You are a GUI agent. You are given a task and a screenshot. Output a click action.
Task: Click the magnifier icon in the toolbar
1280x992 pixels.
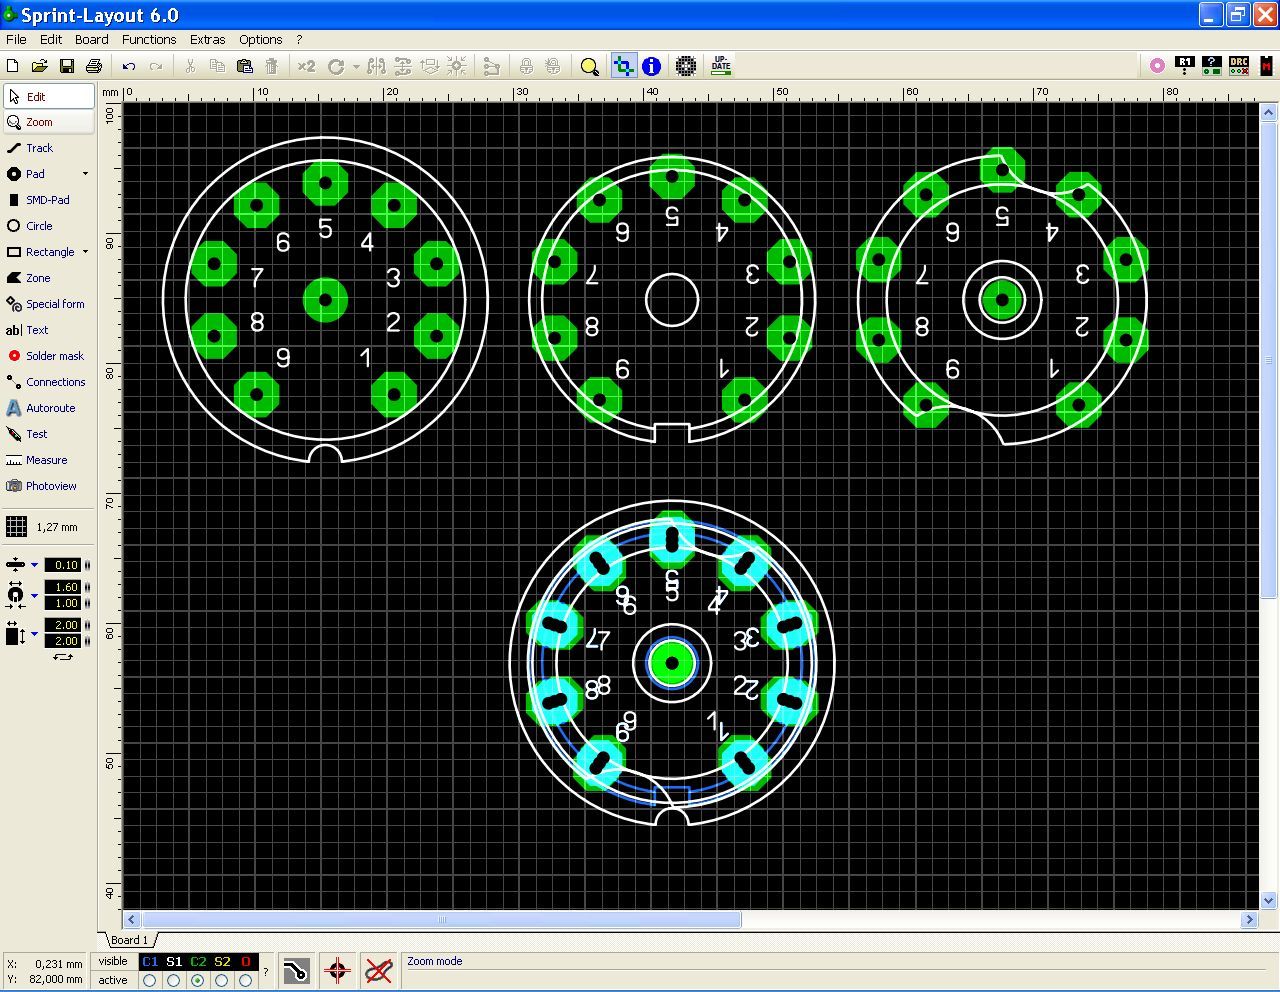(590, 66)
